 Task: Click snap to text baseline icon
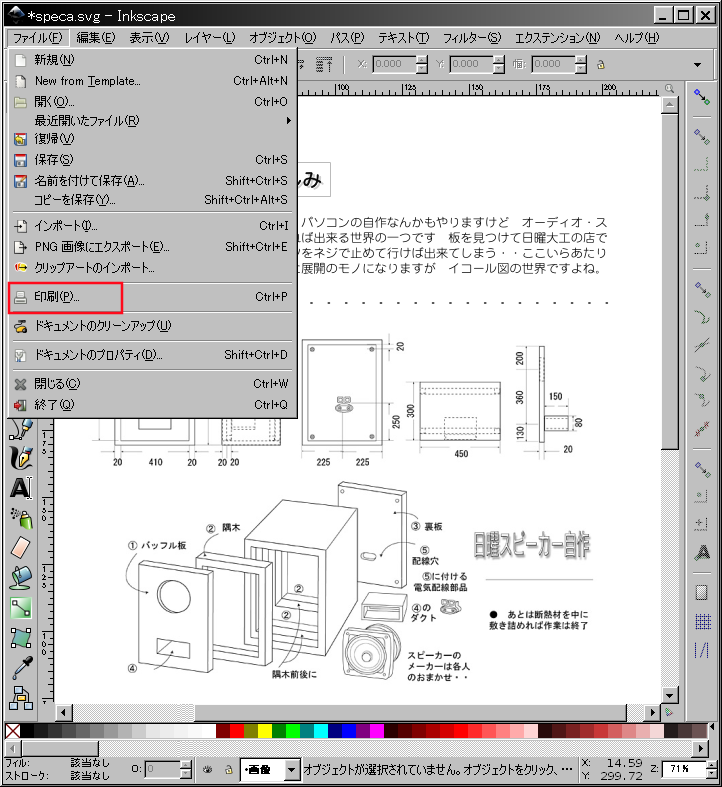tap(702, 552)
